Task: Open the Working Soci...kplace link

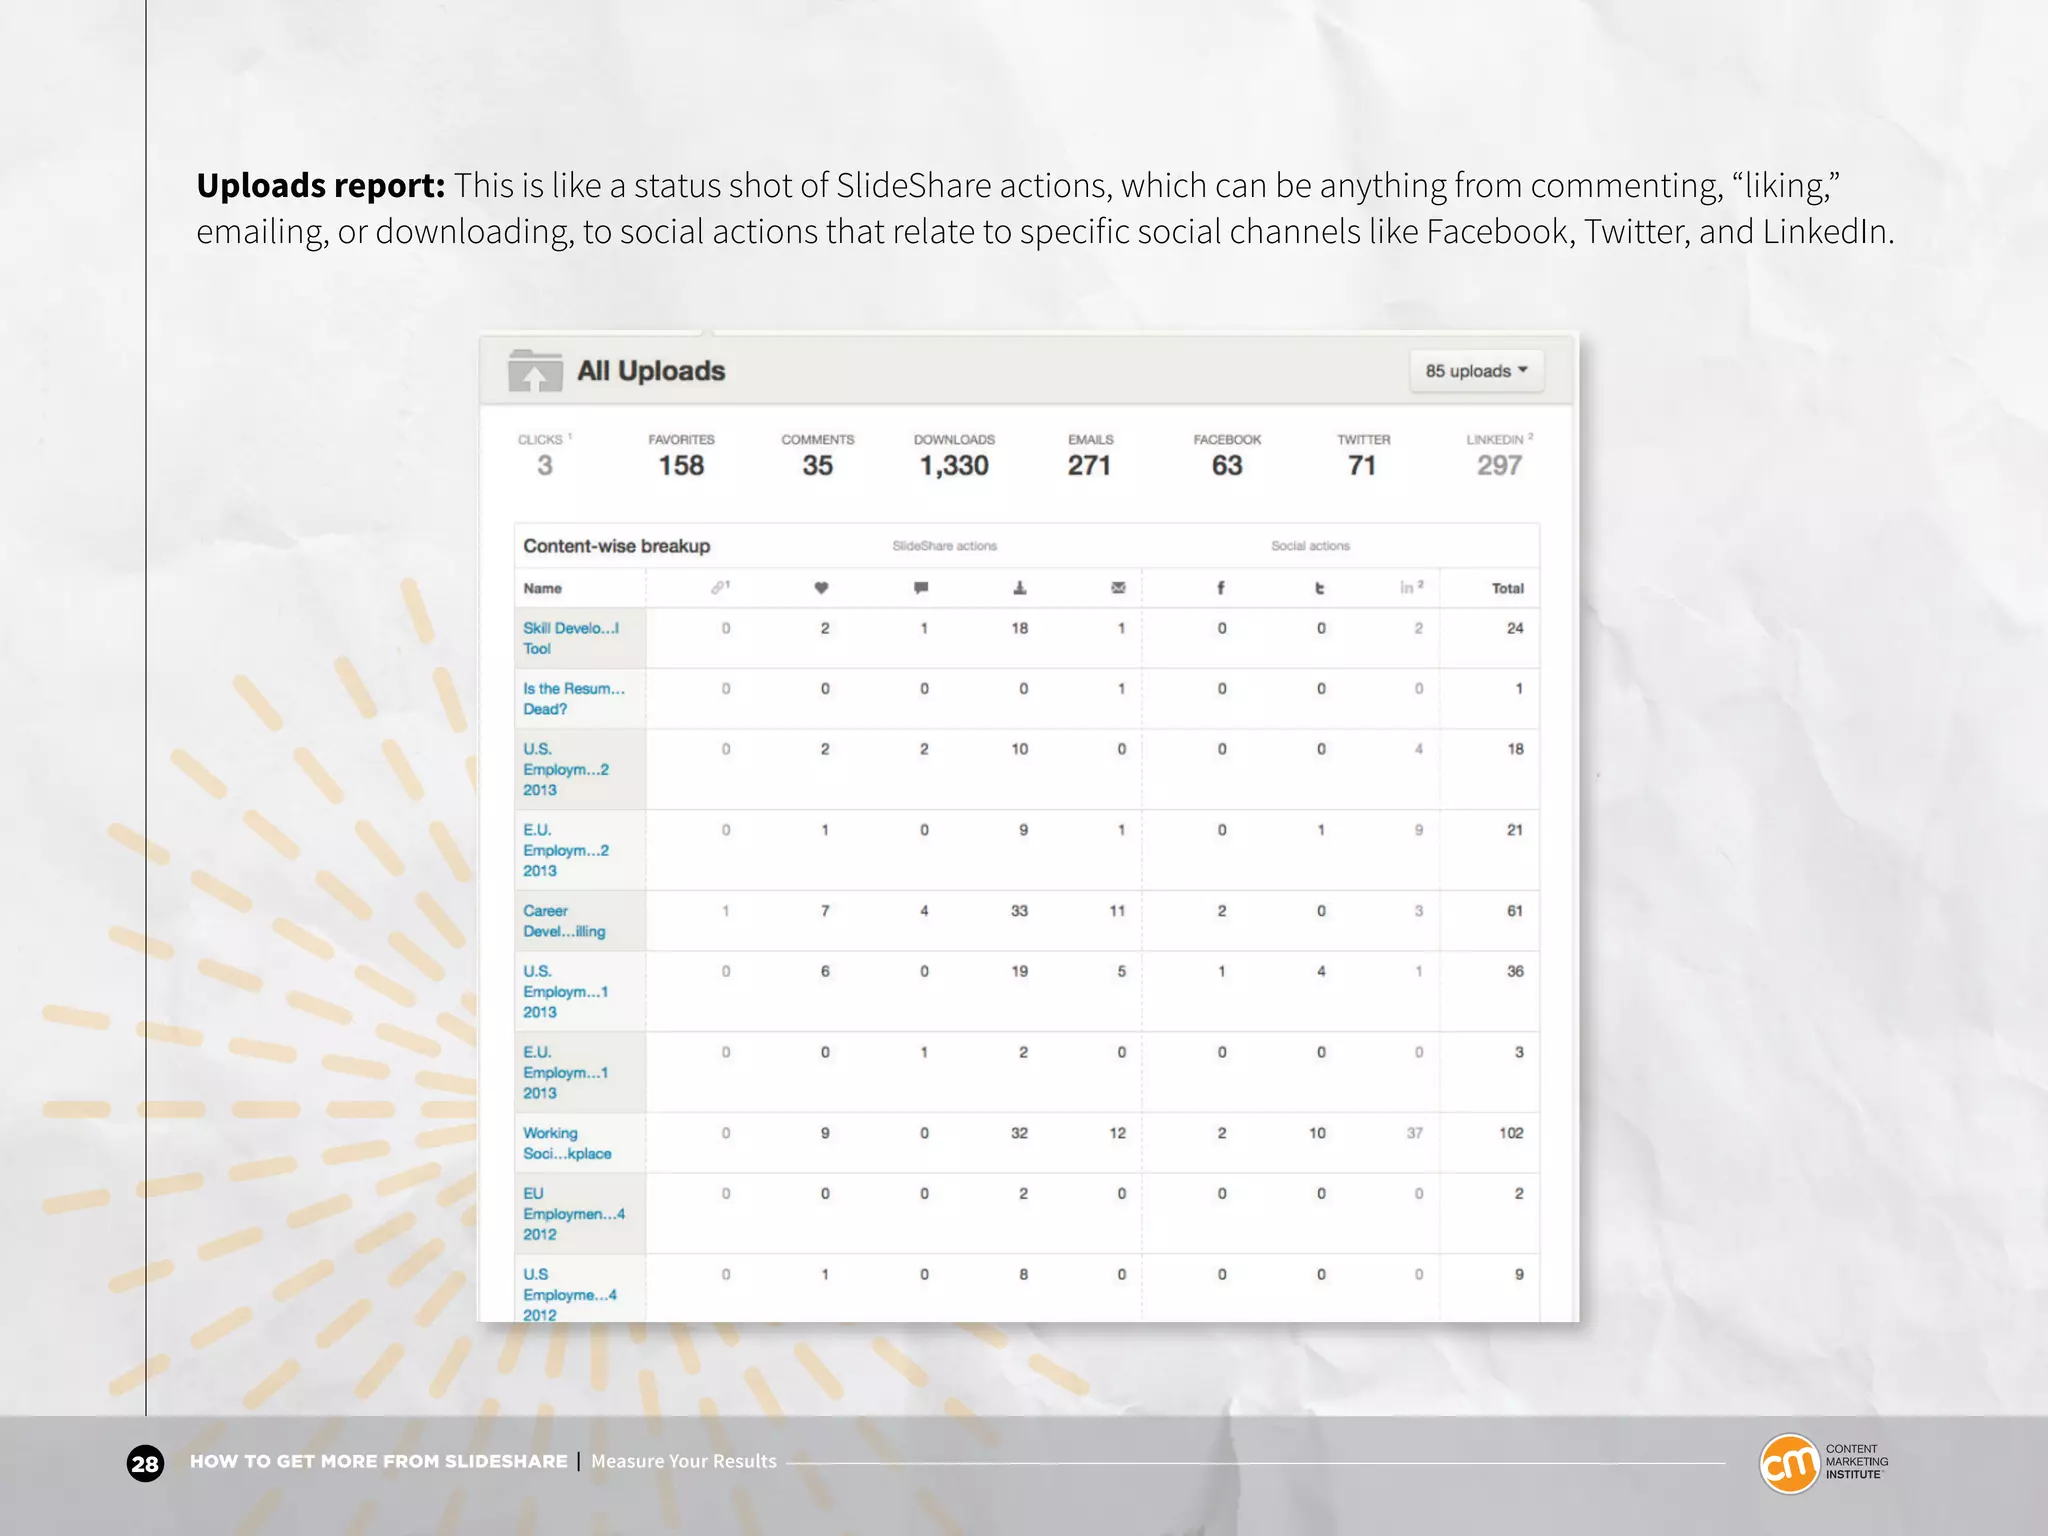Action: point(567,1143)
